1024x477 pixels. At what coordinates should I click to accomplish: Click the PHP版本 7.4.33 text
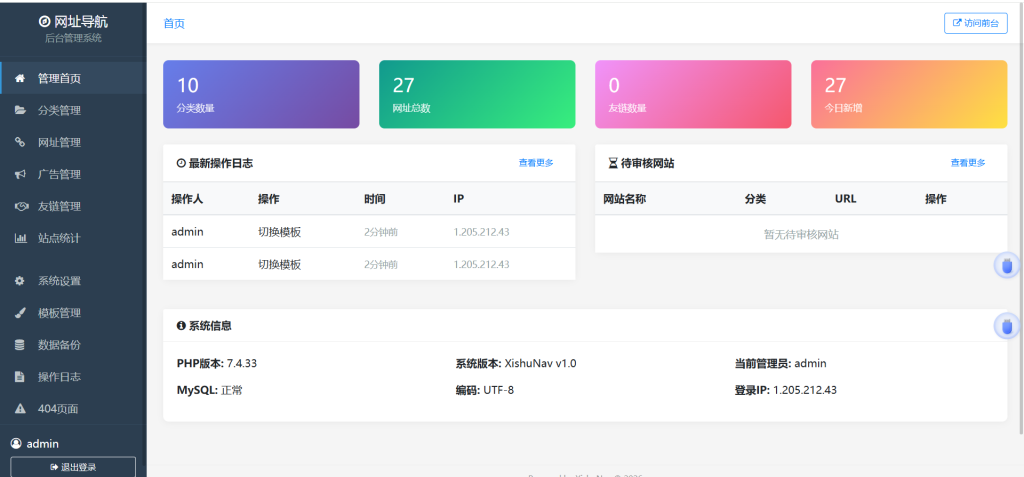coord(217,364)
